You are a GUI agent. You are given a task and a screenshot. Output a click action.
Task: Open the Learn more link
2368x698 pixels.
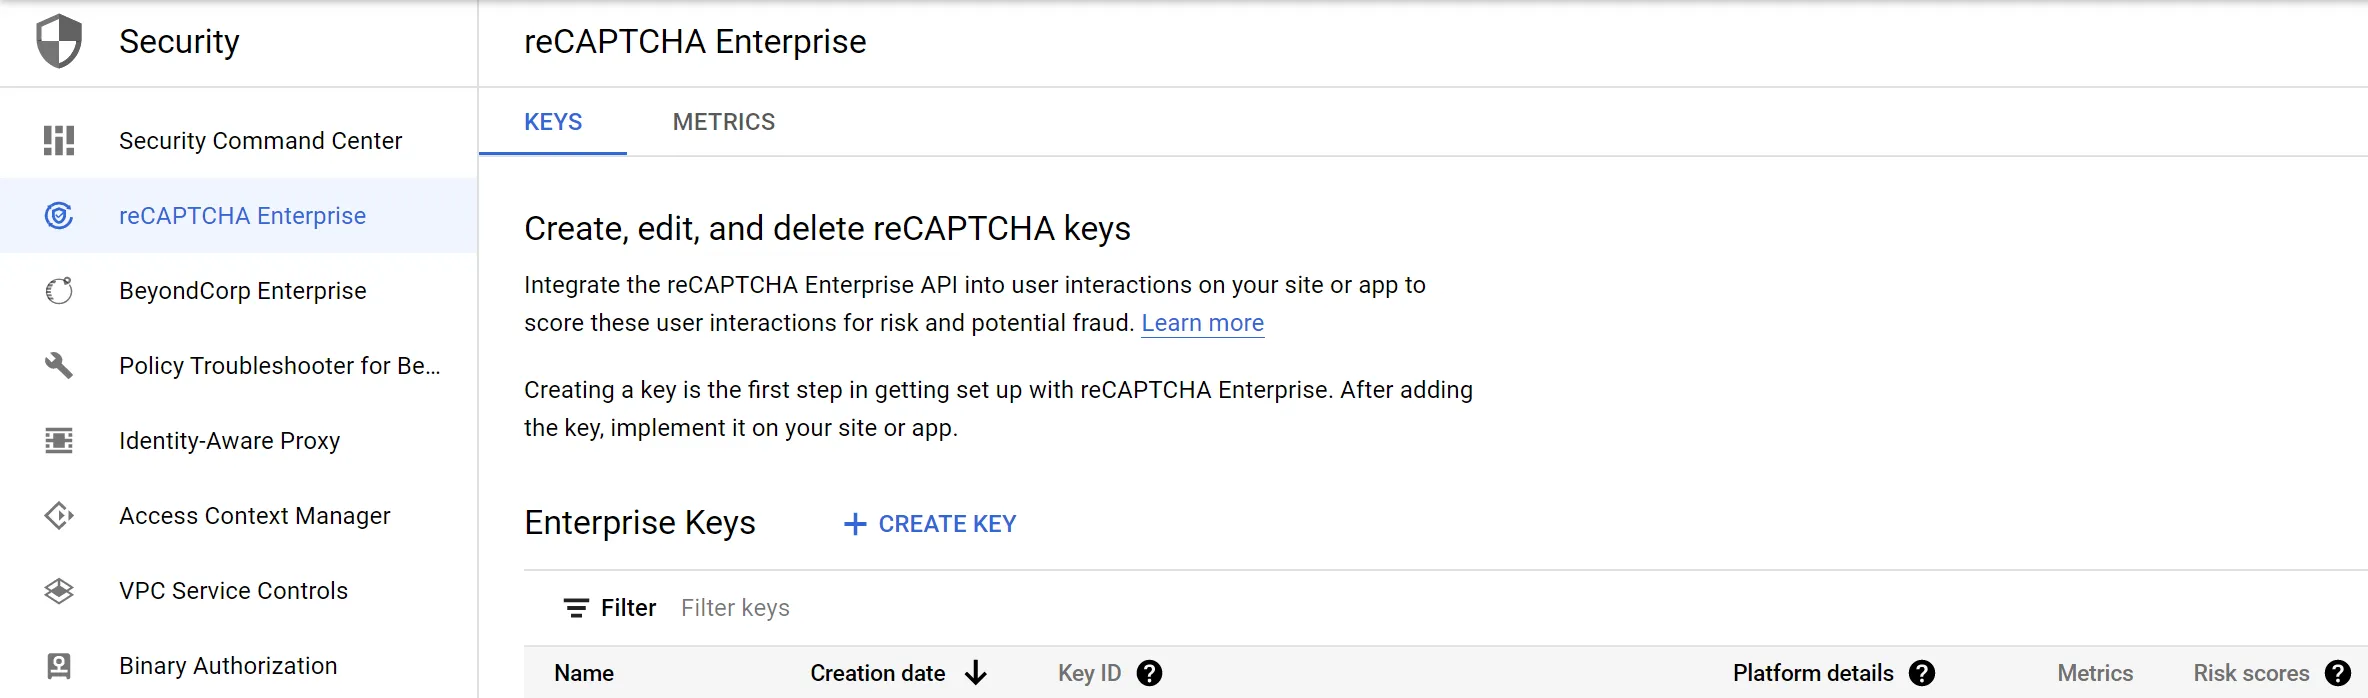tap(1202, 323)
